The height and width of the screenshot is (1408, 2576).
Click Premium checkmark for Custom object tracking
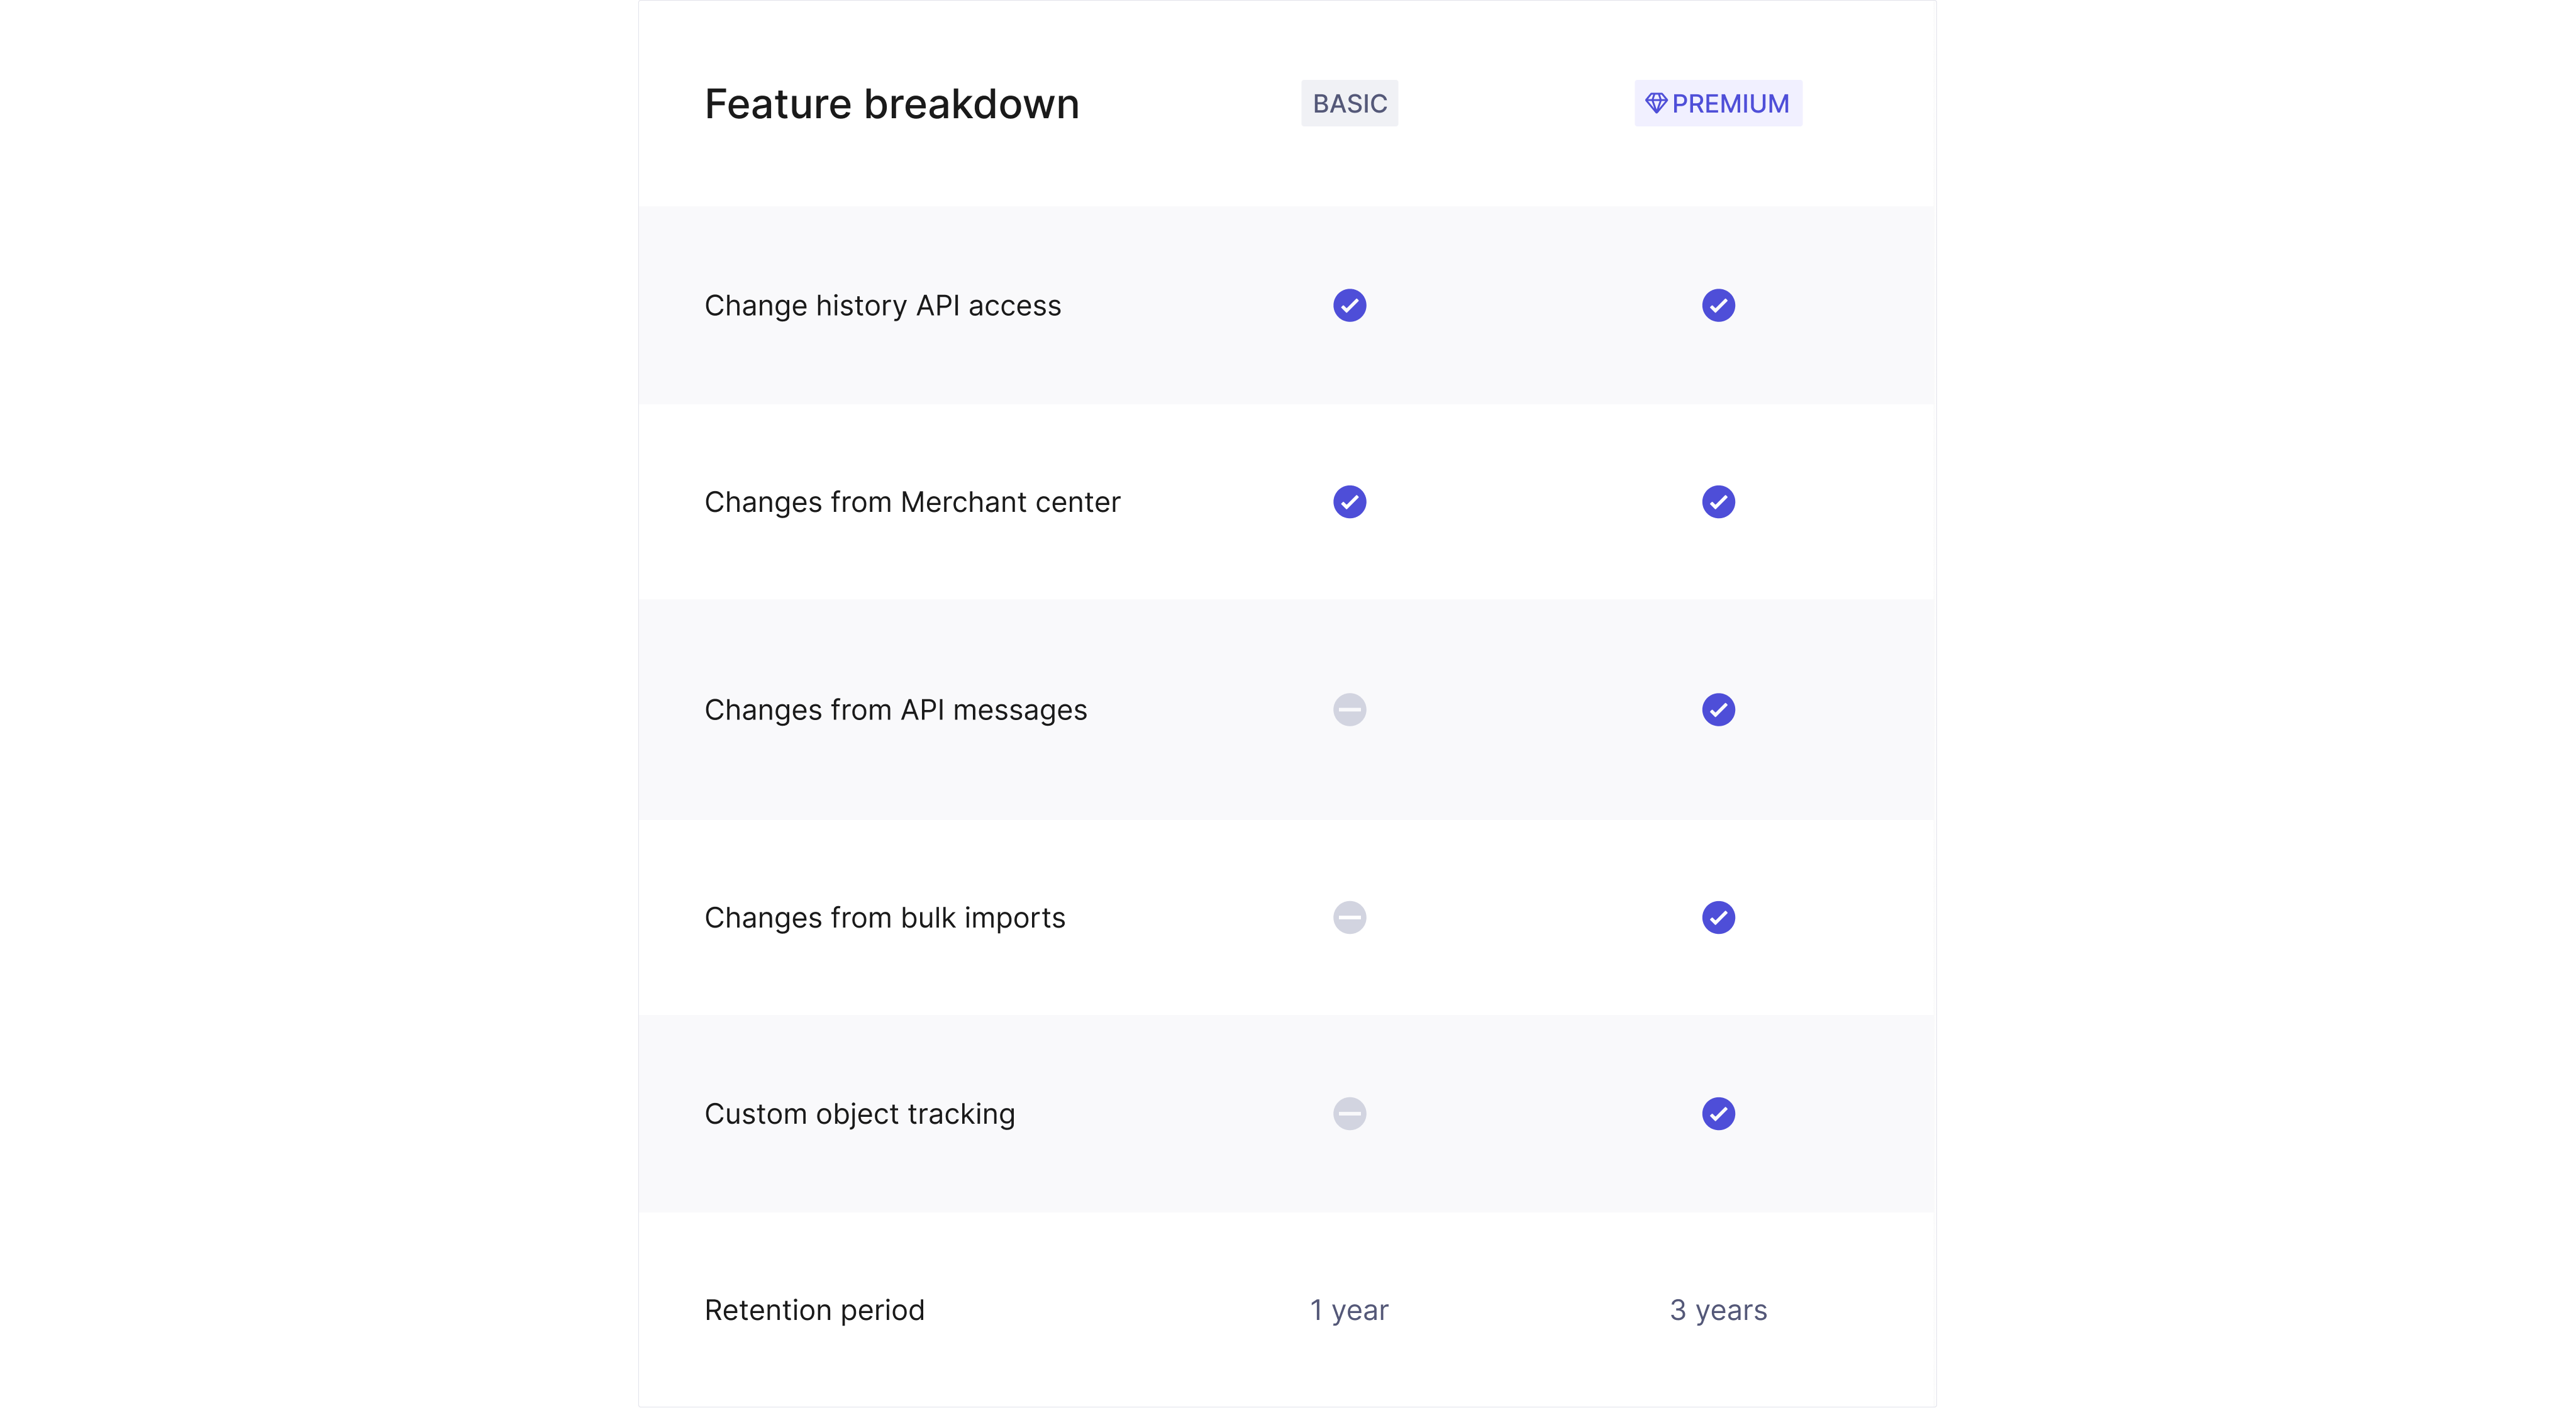(x=1718, y=1114)
